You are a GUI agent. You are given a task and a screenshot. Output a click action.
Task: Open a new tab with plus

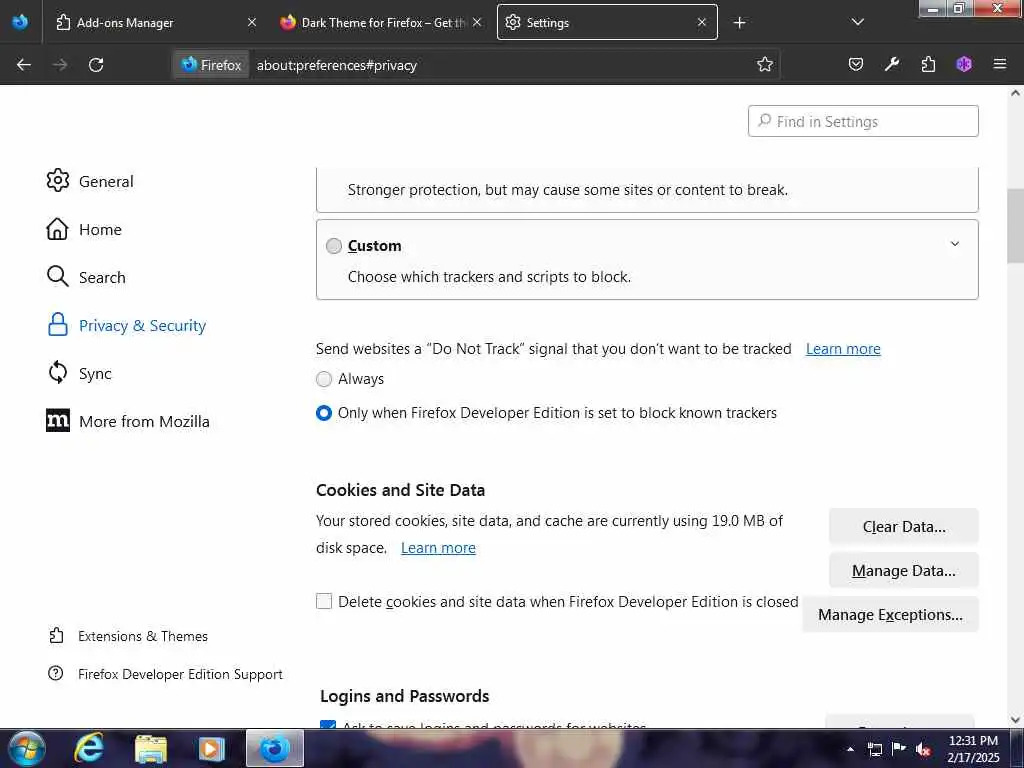pos(739,23)
